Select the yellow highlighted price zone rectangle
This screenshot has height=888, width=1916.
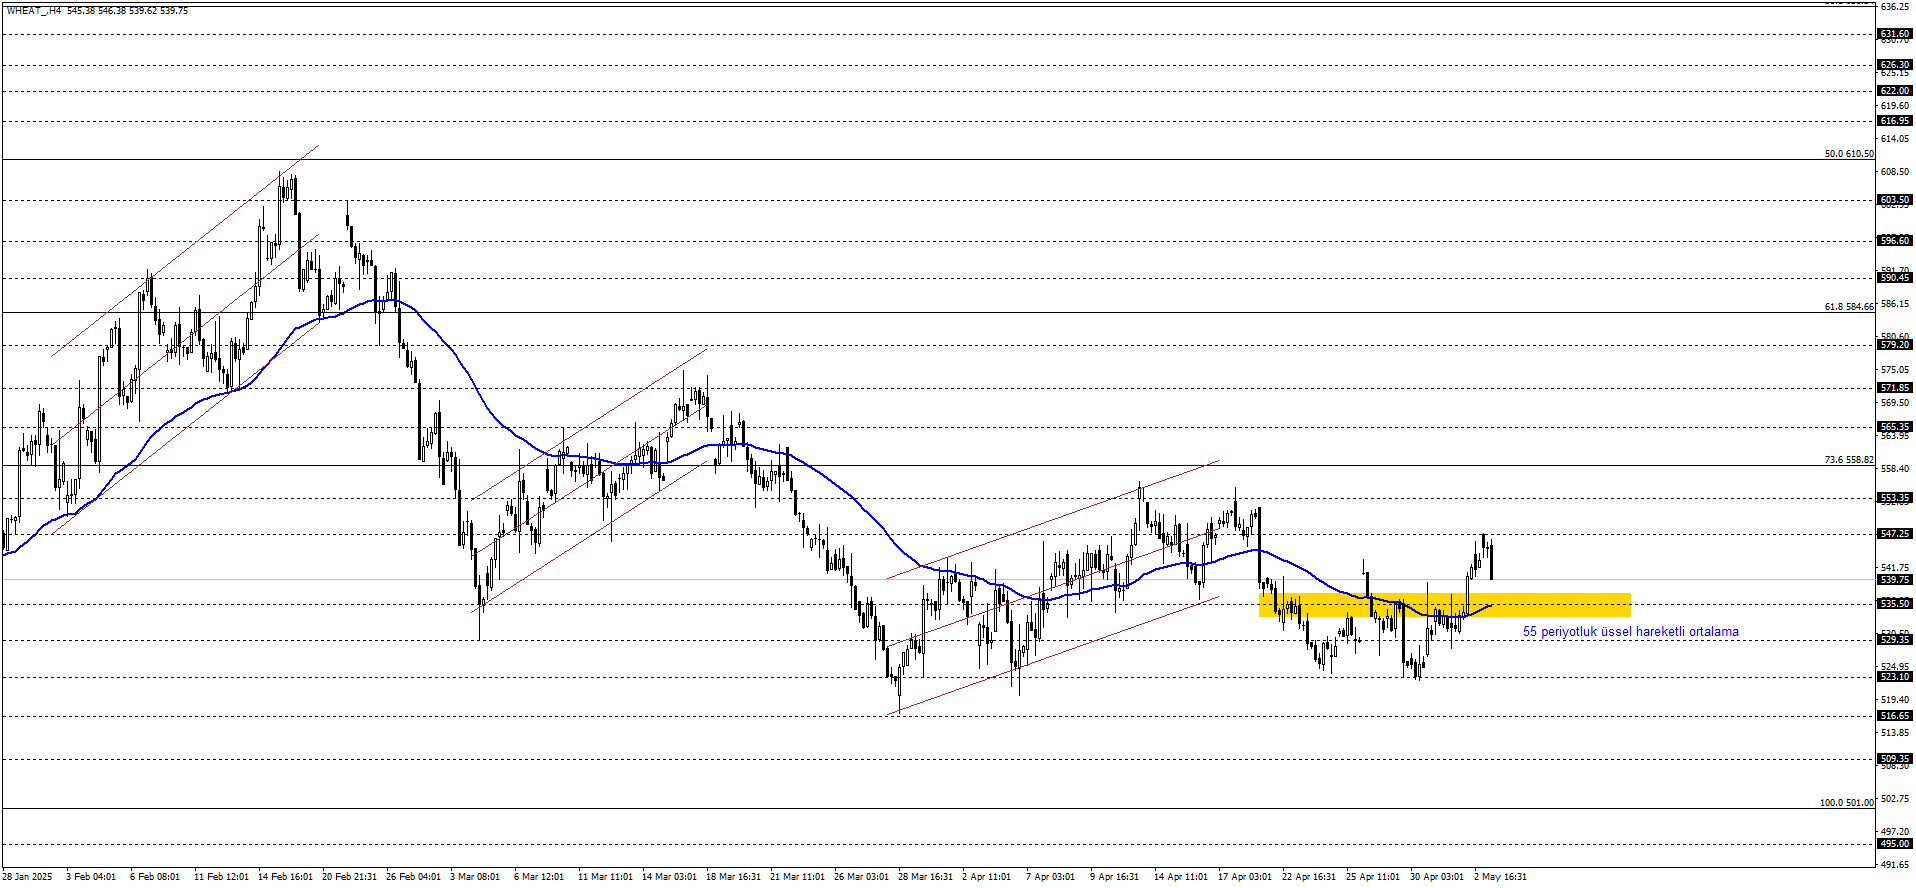click(1445, 605)
